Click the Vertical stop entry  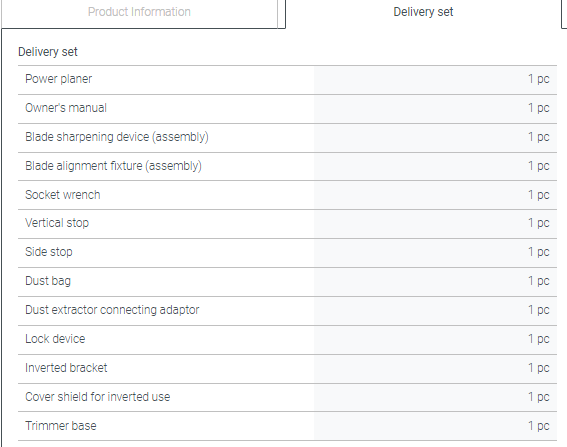tap(57, 223)
